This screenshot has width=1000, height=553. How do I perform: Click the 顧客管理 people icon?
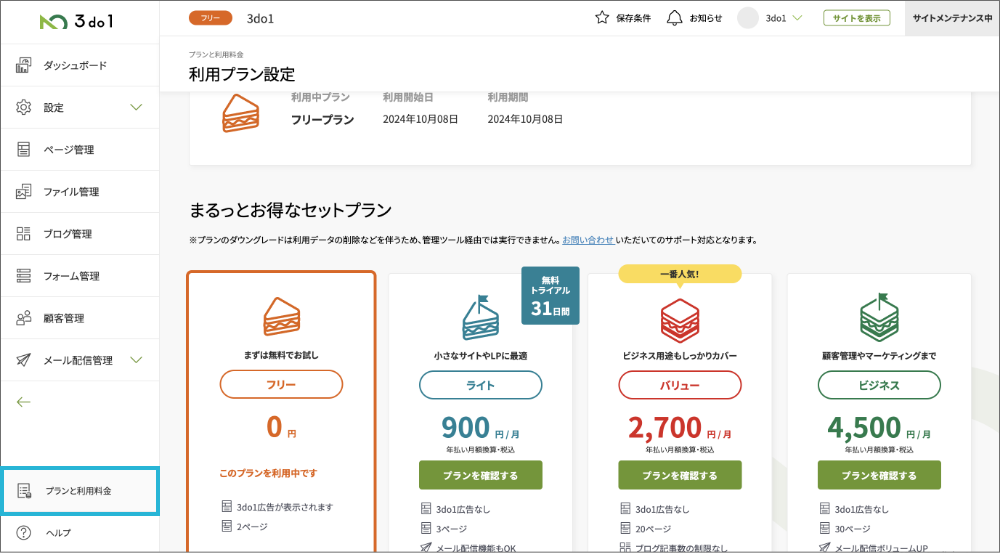click(x=24, y=318)
